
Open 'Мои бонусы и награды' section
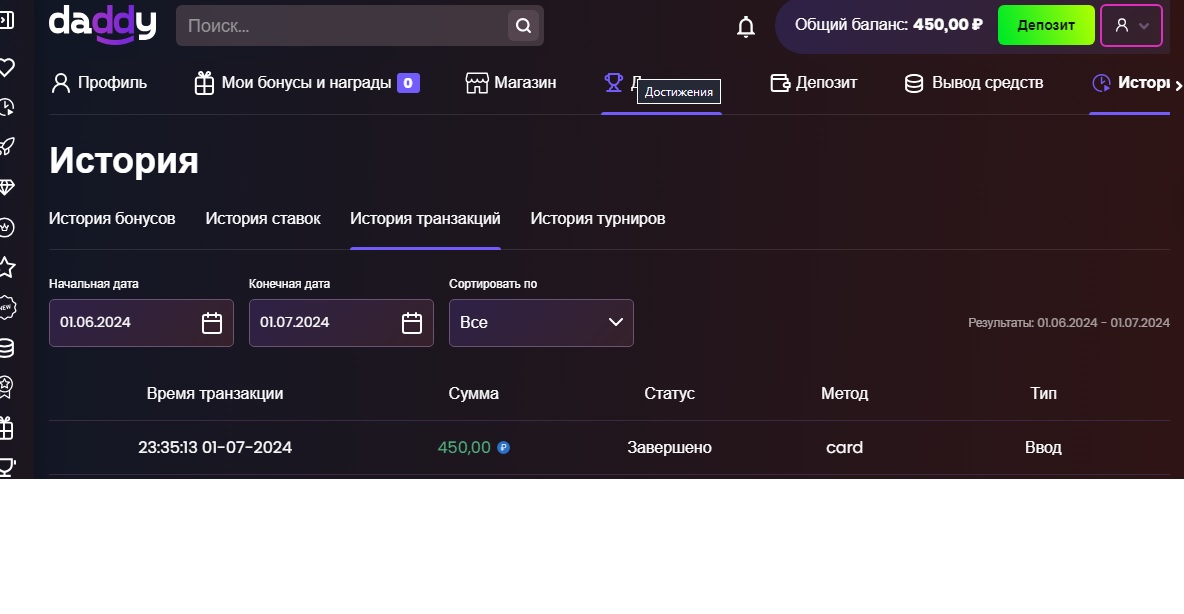tap(306, 83)
